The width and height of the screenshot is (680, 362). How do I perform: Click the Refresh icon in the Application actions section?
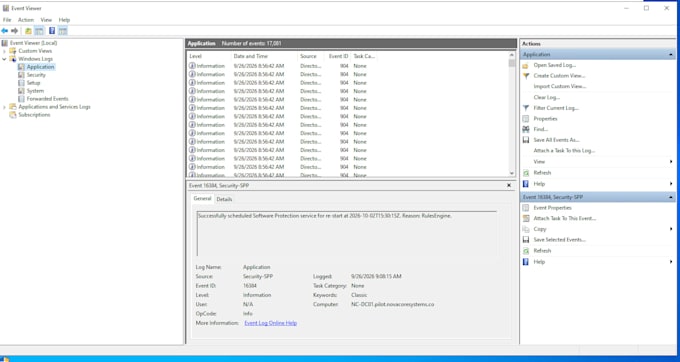click(x=526, y=173)
